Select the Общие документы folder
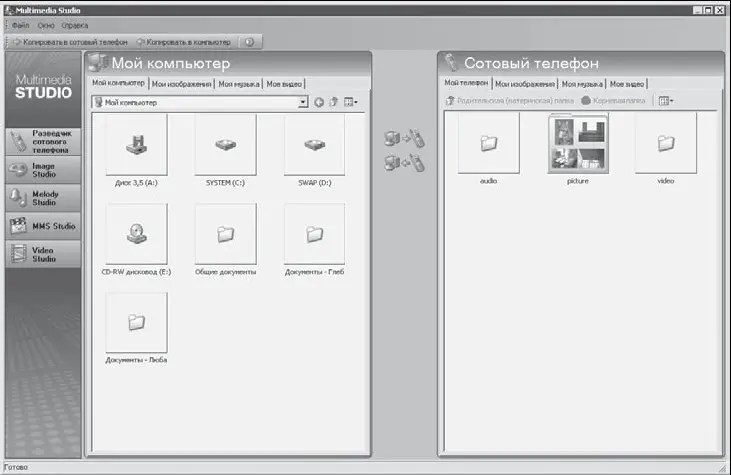Image resolution: width=731 pixels, height=475 pixels. click(226, 234)
